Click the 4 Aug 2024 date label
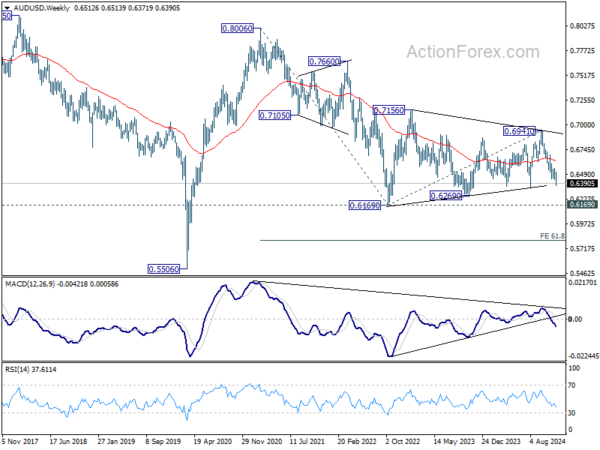The image size is (600, 450). point(548,442)
